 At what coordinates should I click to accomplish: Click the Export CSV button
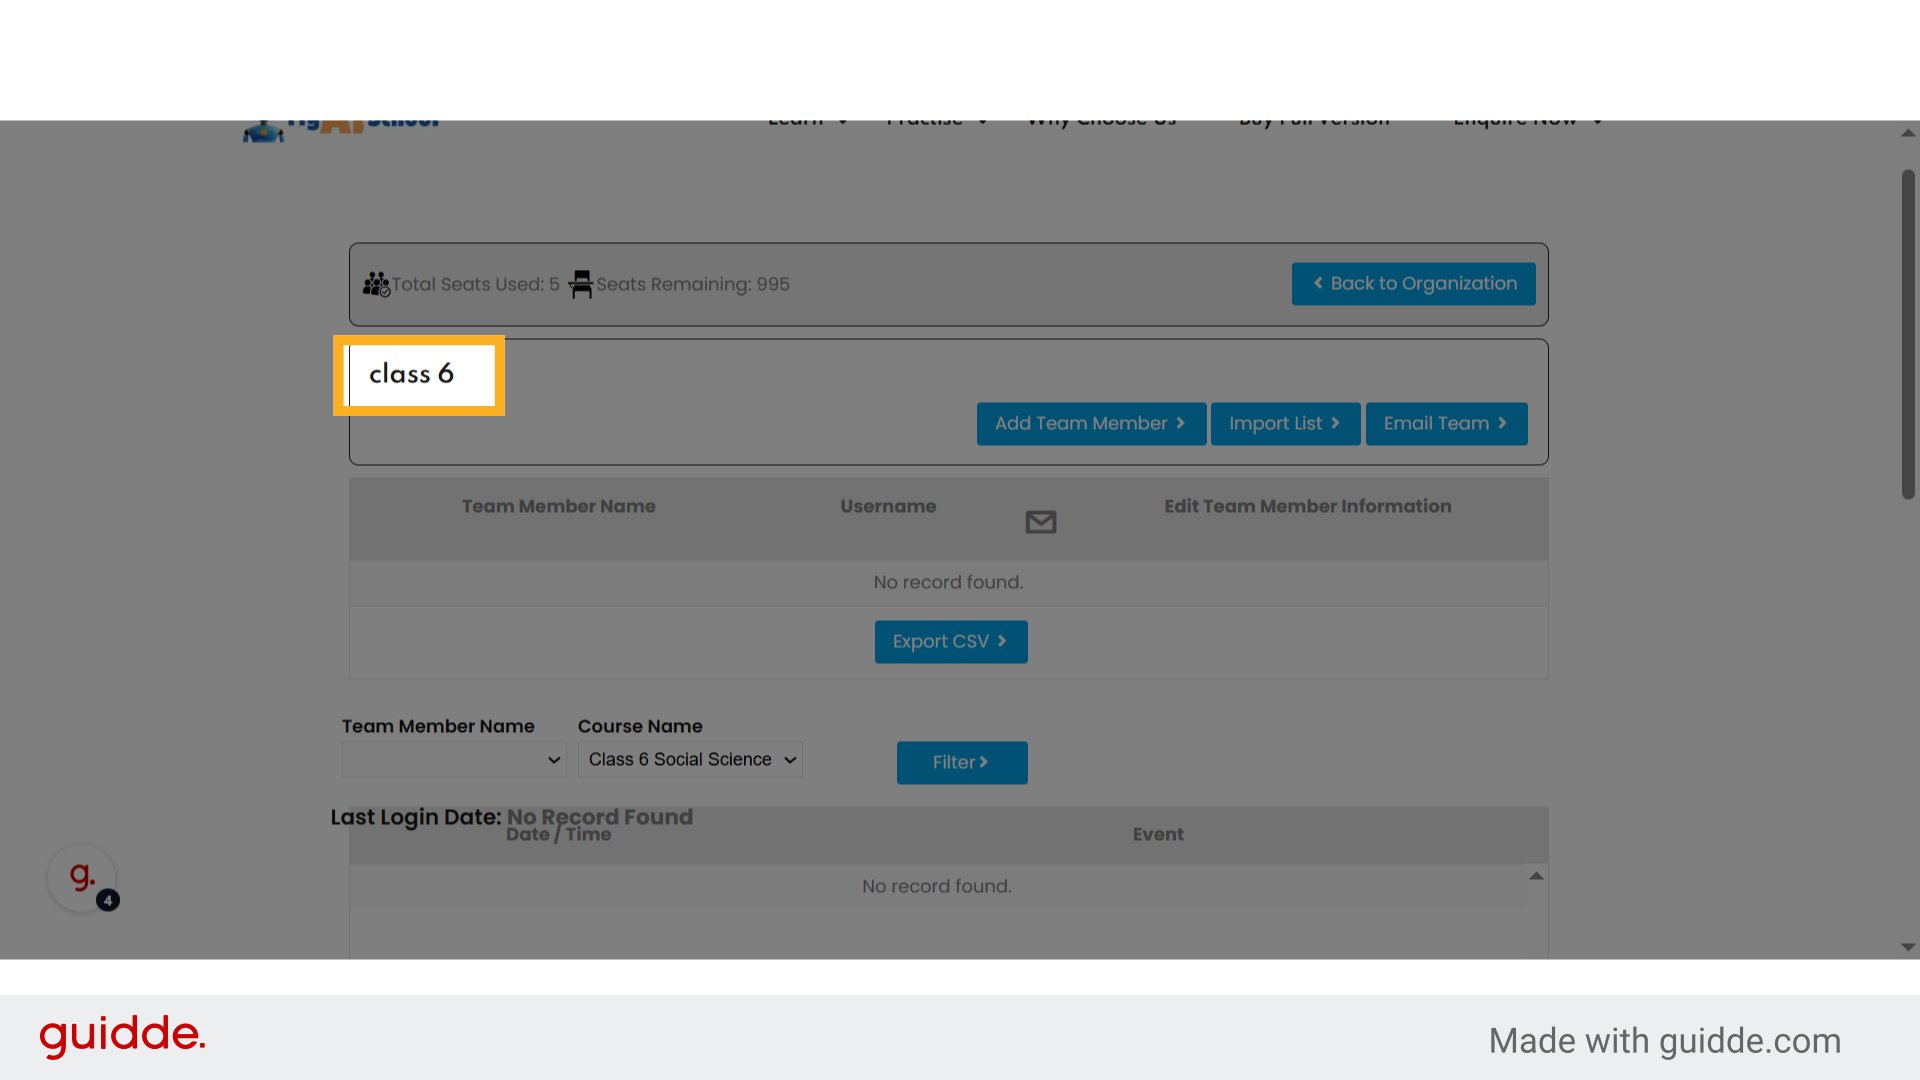tap(950, 642)
